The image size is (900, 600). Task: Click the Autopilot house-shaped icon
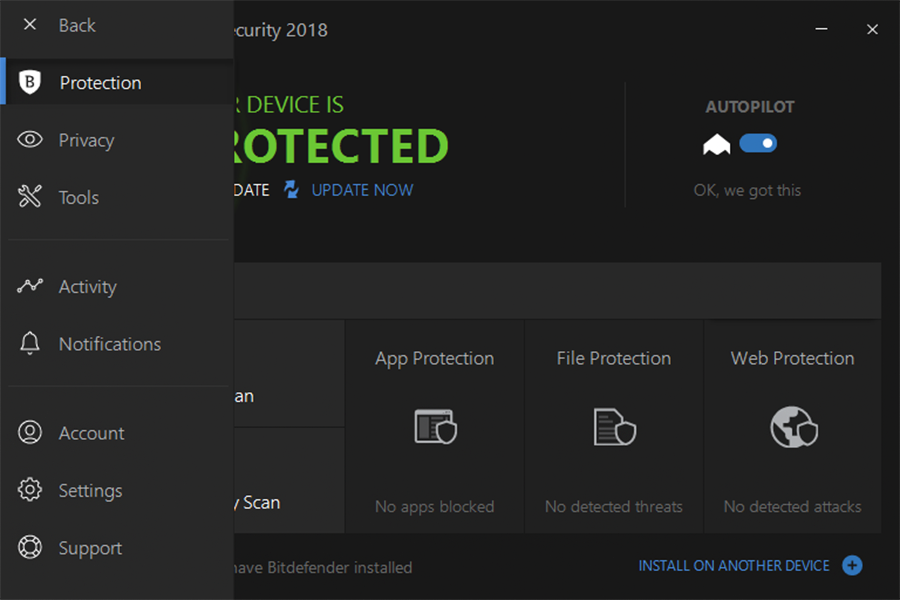(716, 144)
